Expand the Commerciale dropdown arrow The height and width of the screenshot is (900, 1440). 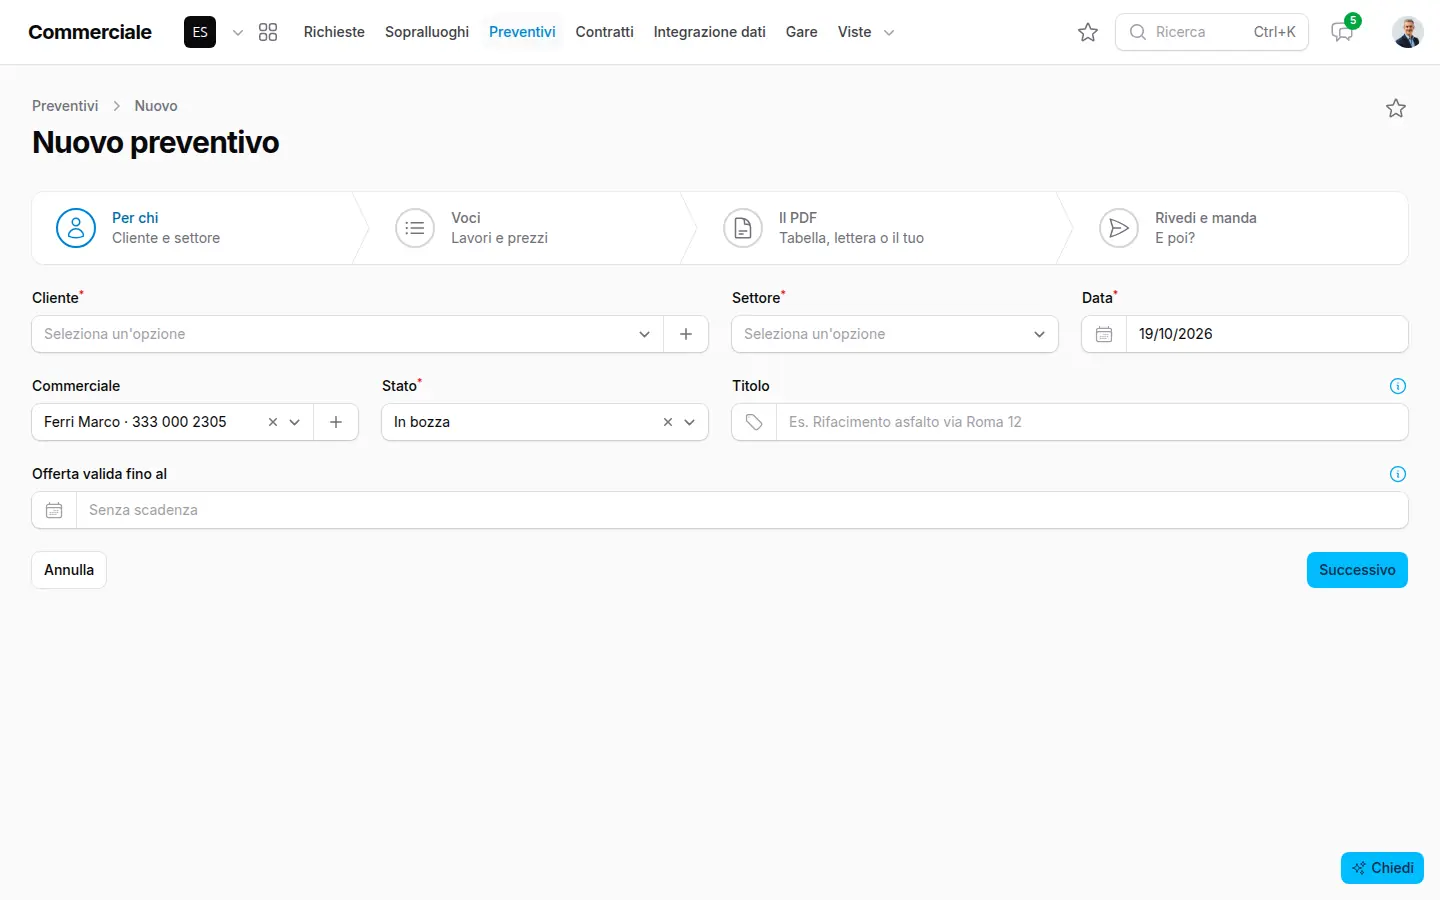pos(295,422)
